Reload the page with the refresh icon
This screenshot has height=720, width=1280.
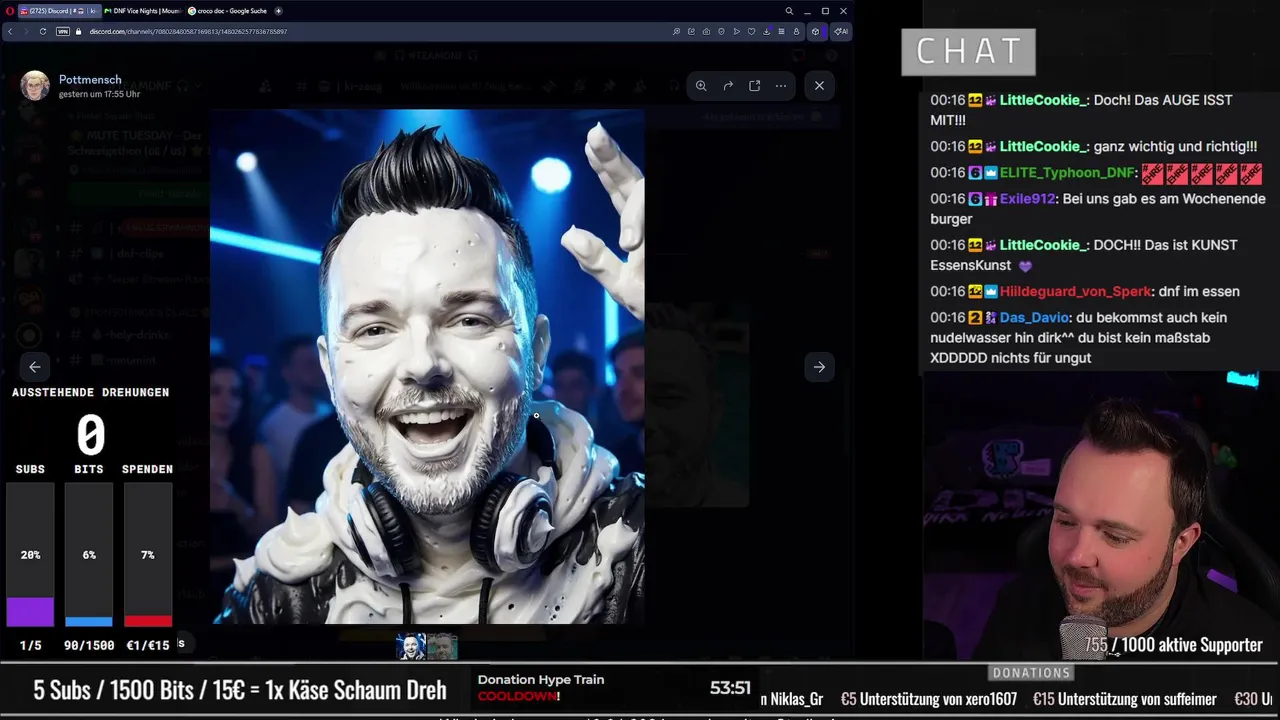[x=43, y=31]
